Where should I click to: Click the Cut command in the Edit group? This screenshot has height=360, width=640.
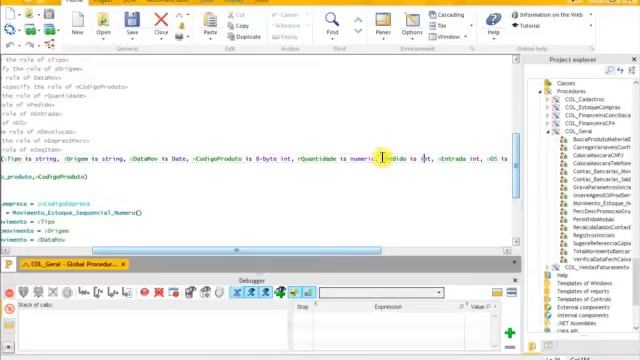(x=236, y=15)
